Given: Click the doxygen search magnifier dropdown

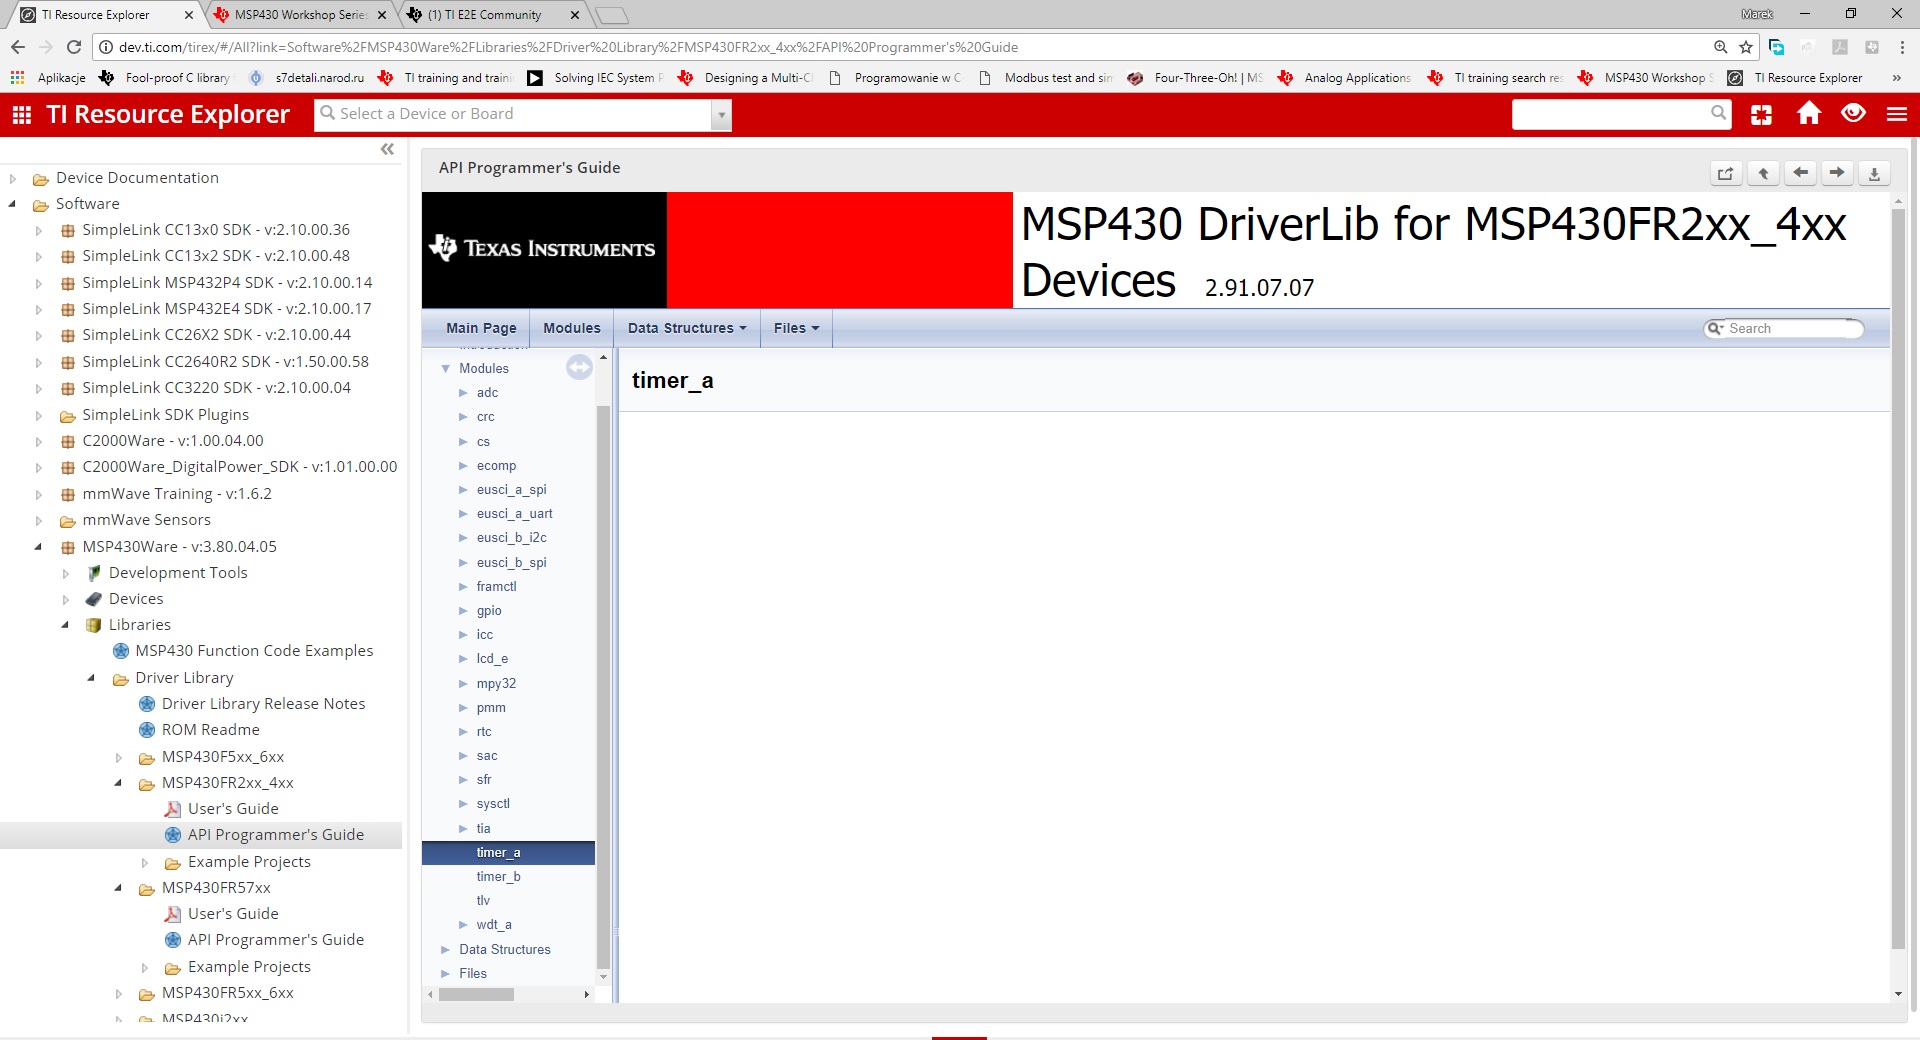Looking at the screenshot, I should coord(1716,328).
